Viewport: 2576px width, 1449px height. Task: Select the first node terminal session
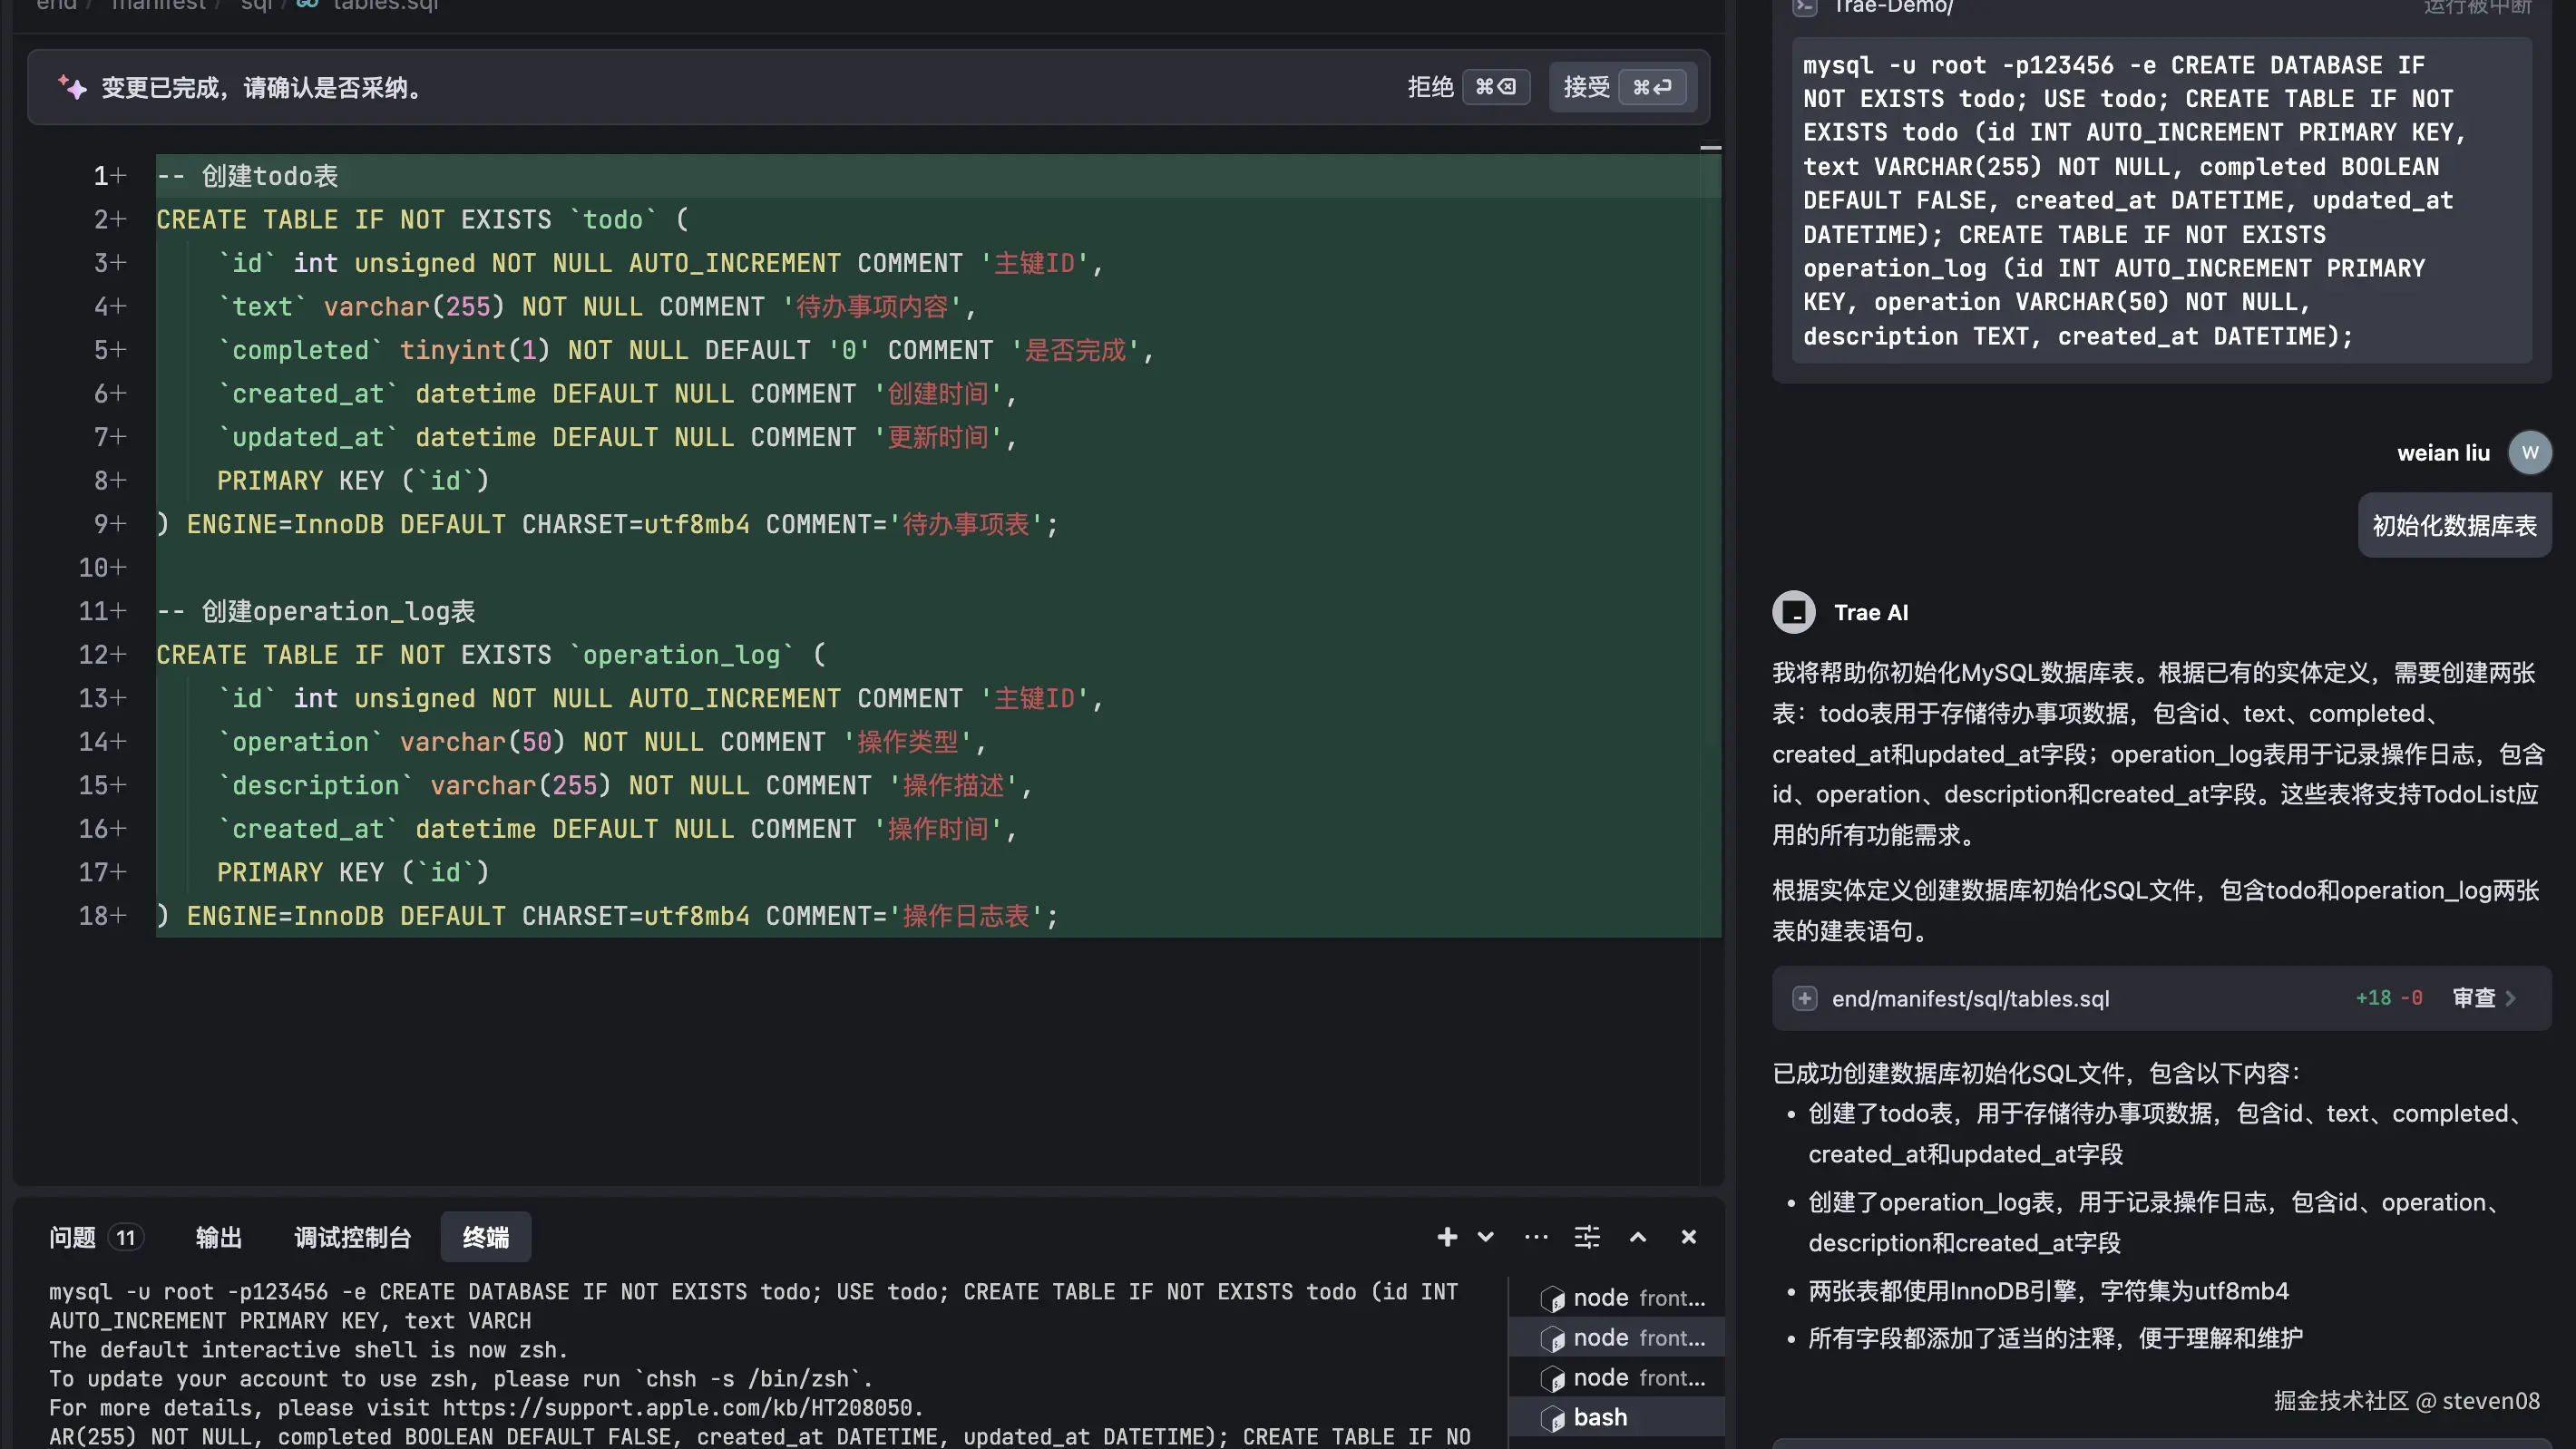click(1624, 1298)
